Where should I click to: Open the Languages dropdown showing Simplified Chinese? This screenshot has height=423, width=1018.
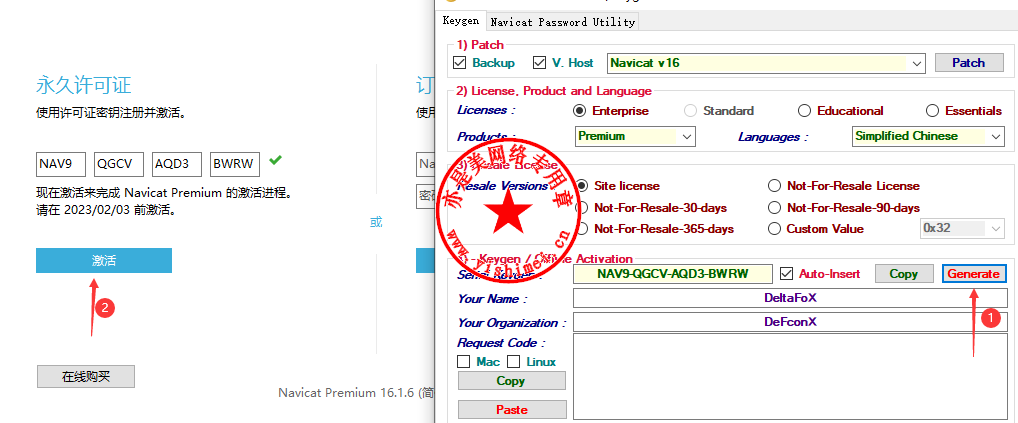[x=928, y=136]
